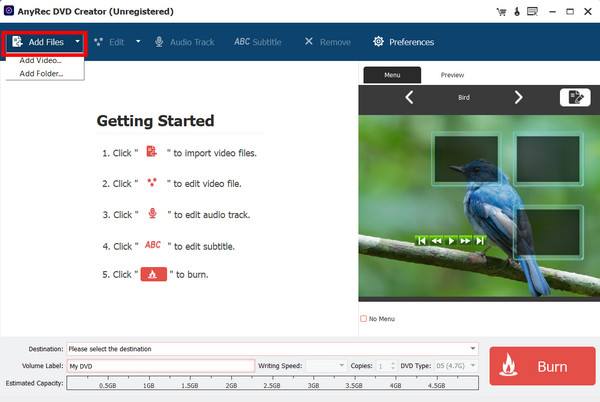Viewport: 600px width, 402px height.
Task: Click skip to last in the menu template controls
Action: coord(479,241)
